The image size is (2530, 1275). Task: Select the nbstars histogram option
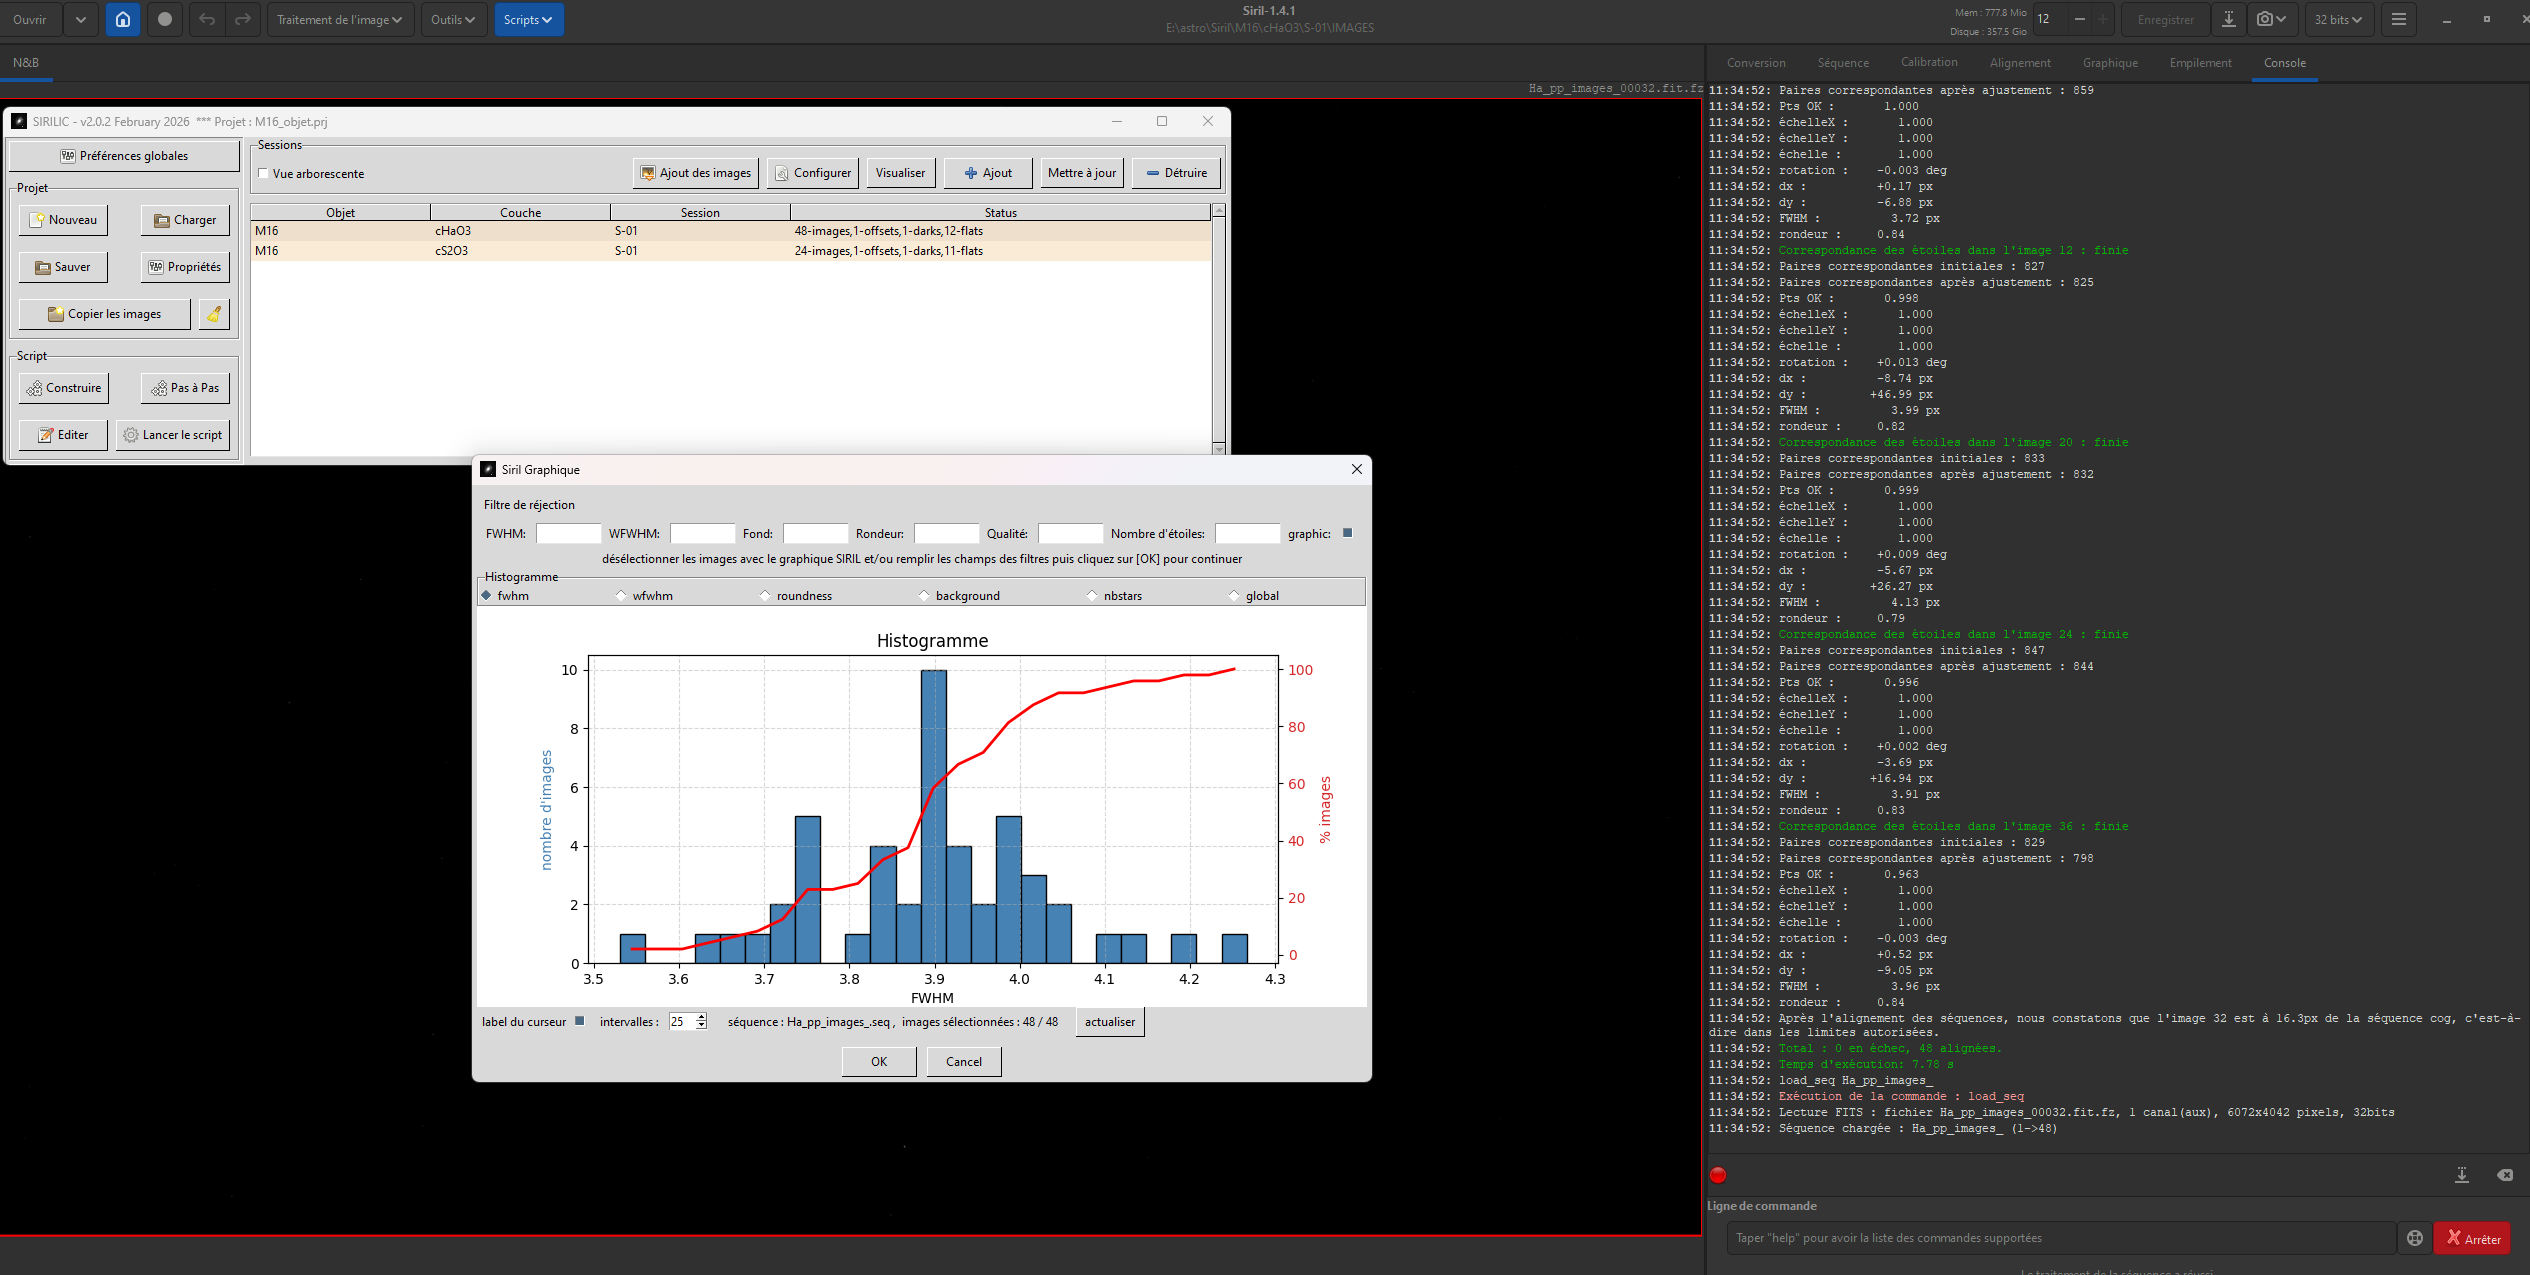1092,596
